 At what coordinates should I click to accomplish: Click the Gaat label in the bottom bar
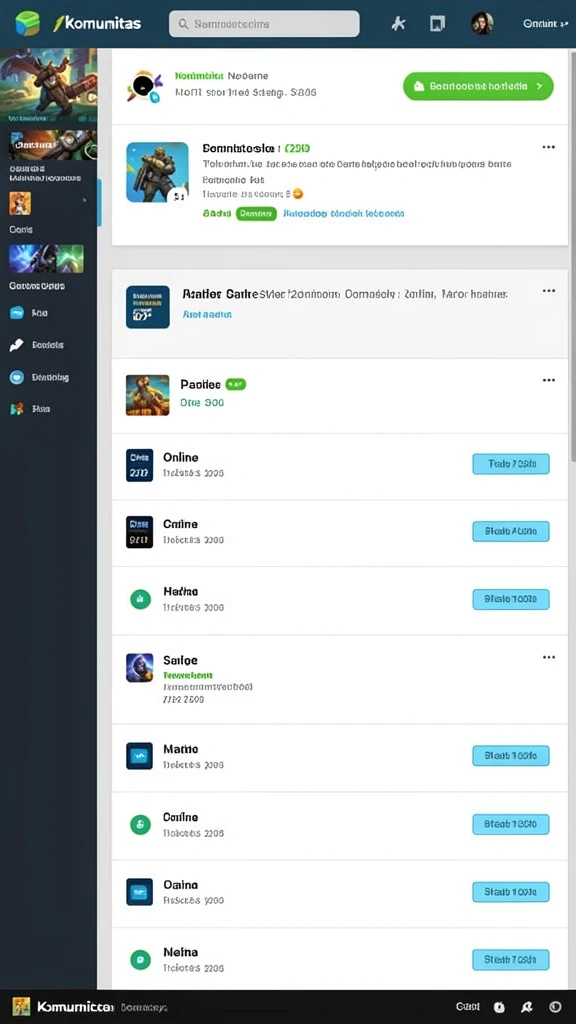[x=468, y=1007]
